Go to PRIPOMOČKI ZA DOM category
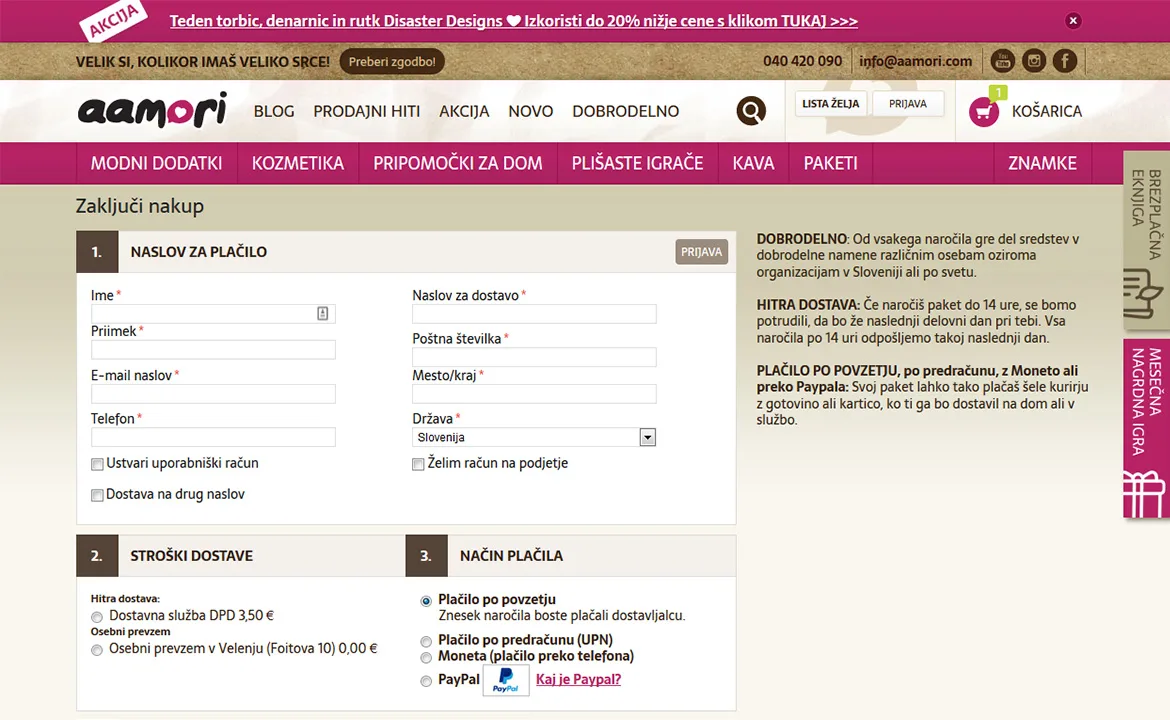 coord(458,163)
